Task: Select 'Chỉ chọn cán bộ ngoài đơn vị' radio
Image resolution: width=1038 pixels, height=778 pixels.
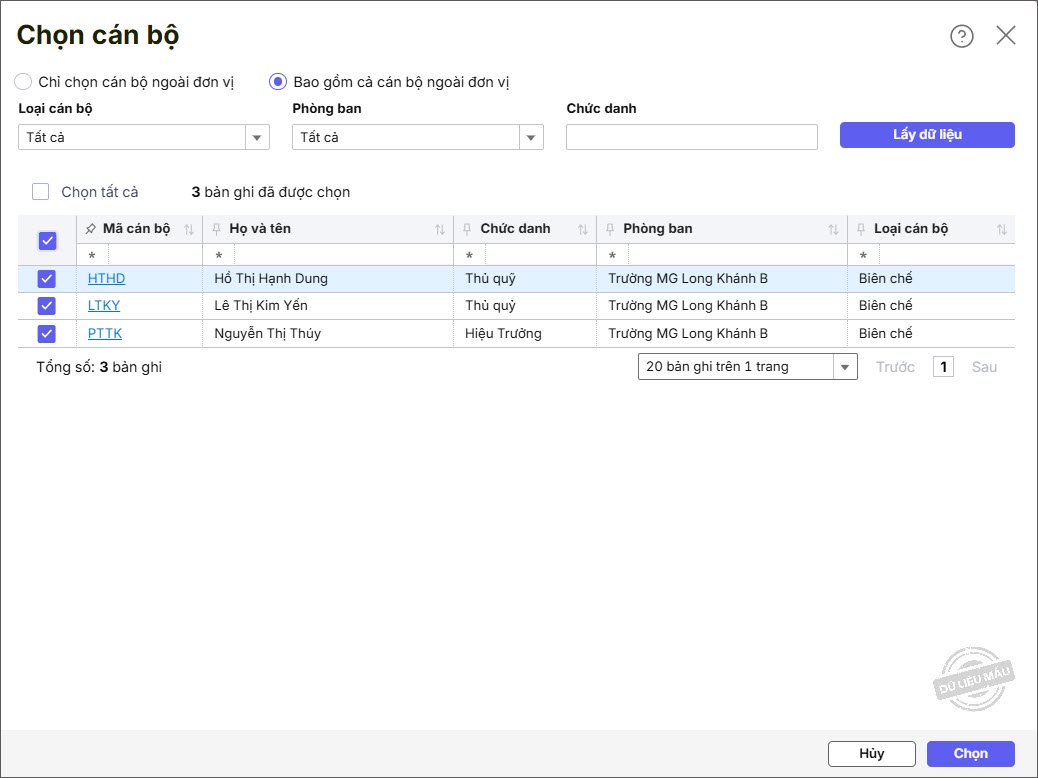Action: tap(23, 82)
